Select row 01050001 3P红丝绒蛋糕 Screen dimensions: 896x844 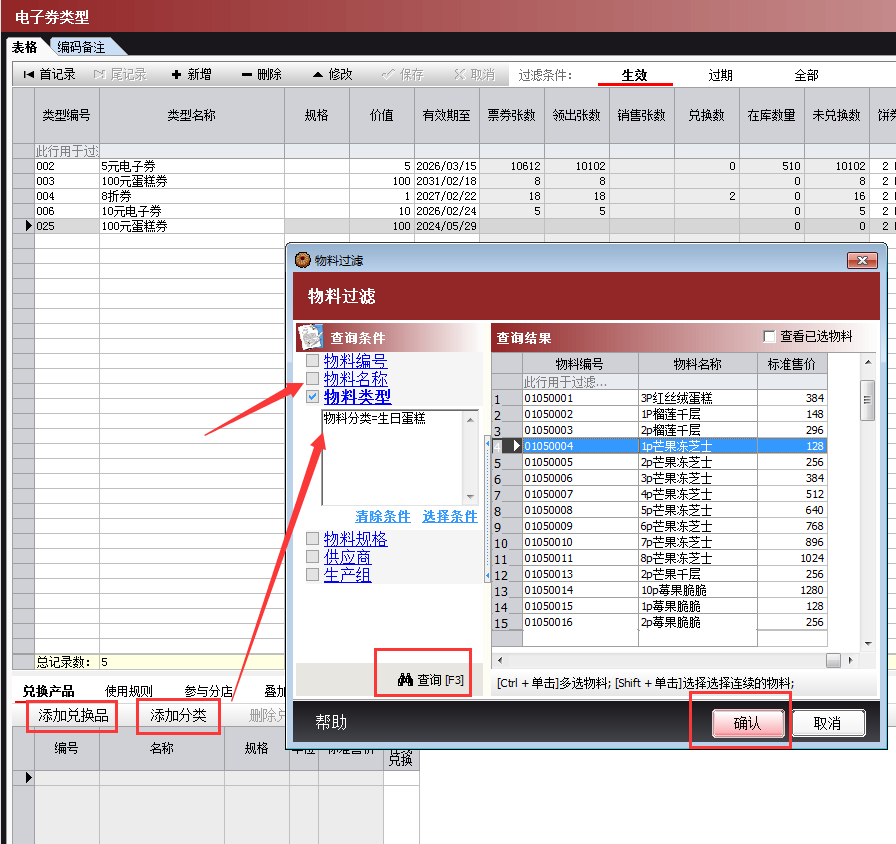pos(659,398)
